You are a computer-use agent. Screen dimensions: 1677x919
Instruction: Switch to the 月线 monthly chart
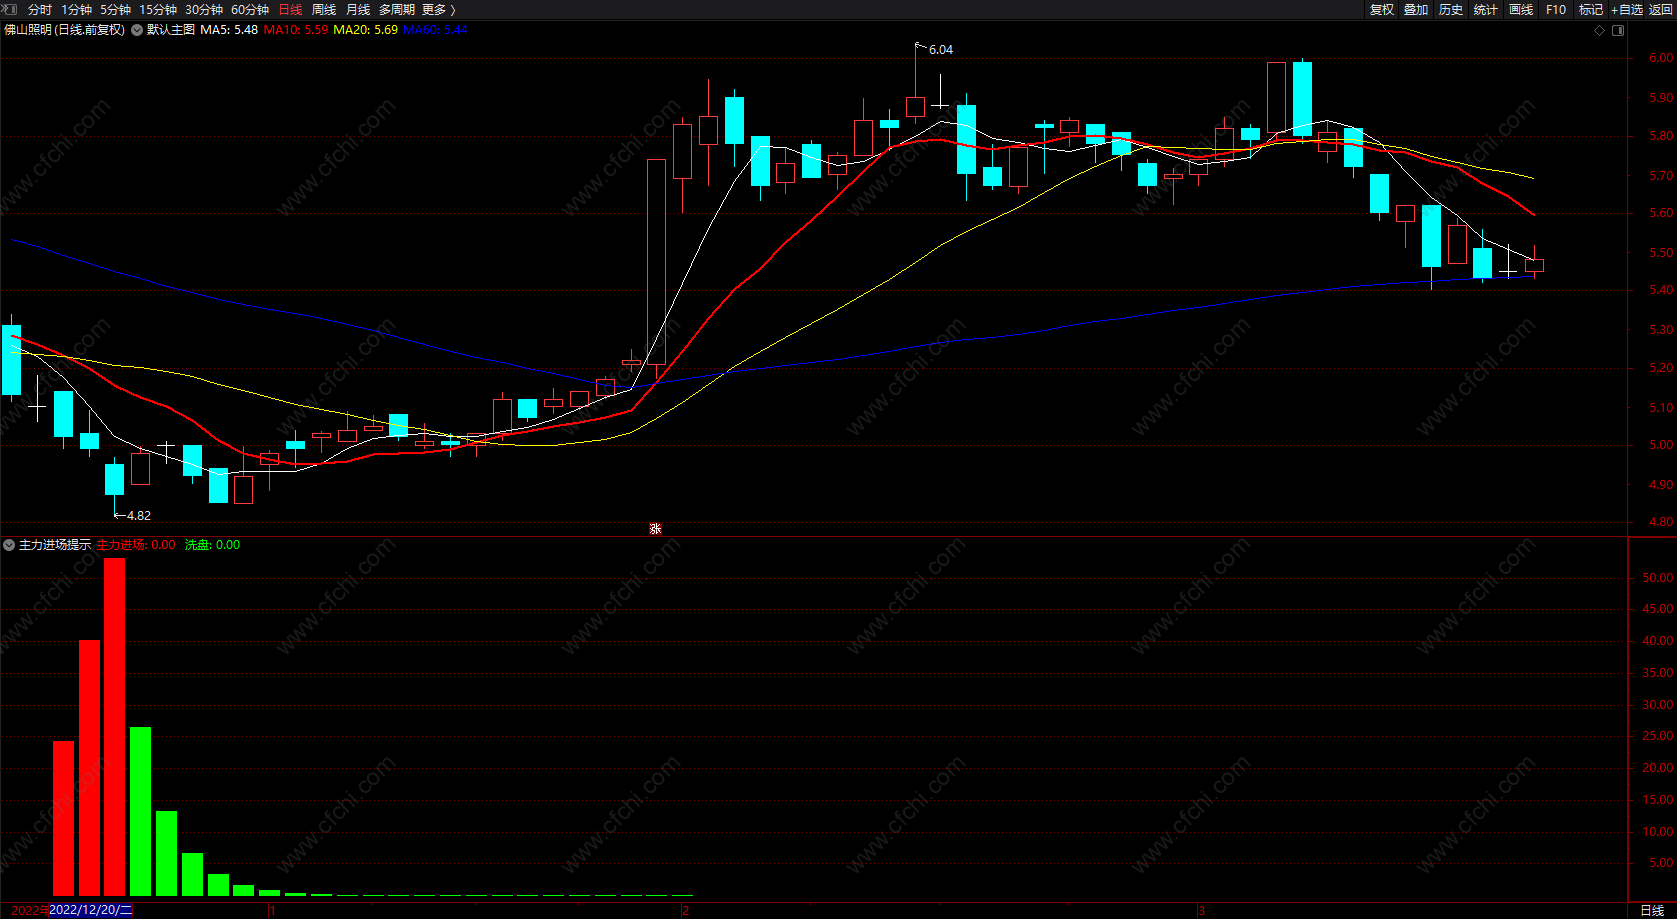tap(358, 10)
